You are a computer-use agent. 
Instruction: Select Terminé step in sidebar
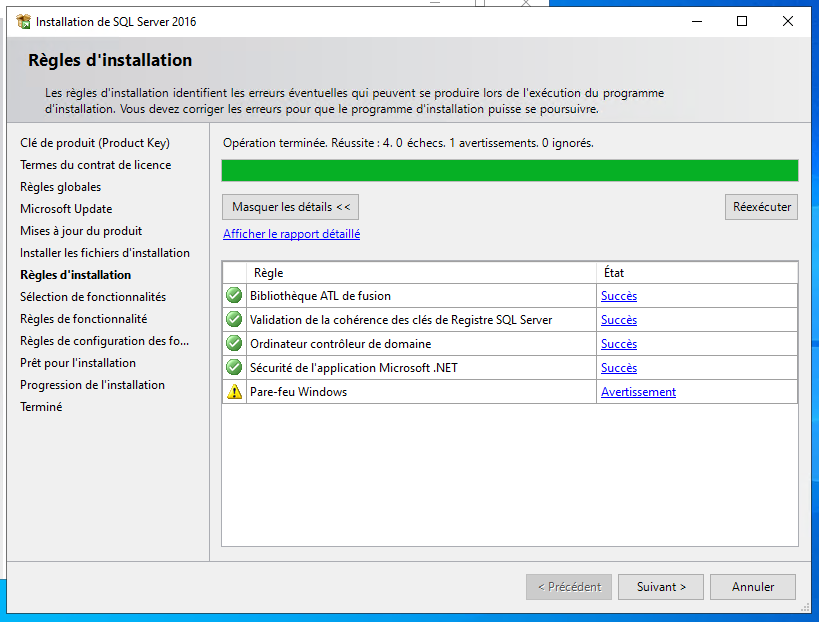point(41,406)
